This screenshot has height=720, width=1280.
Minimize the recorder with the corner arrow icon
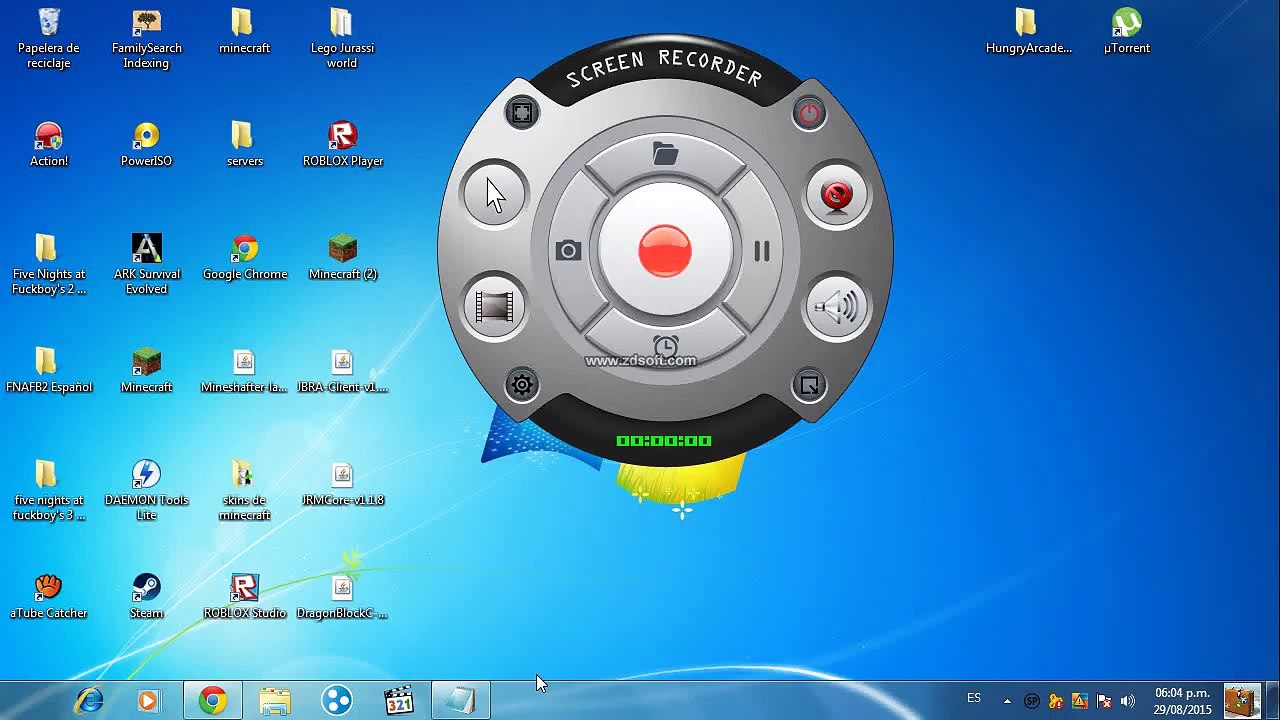[809, 385]
